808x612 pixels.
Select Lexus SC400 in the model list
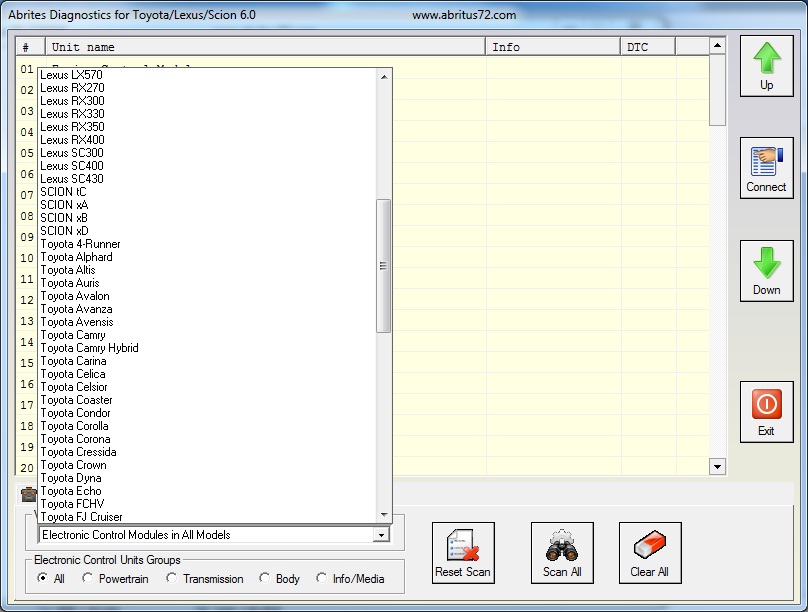click(208, 166)
